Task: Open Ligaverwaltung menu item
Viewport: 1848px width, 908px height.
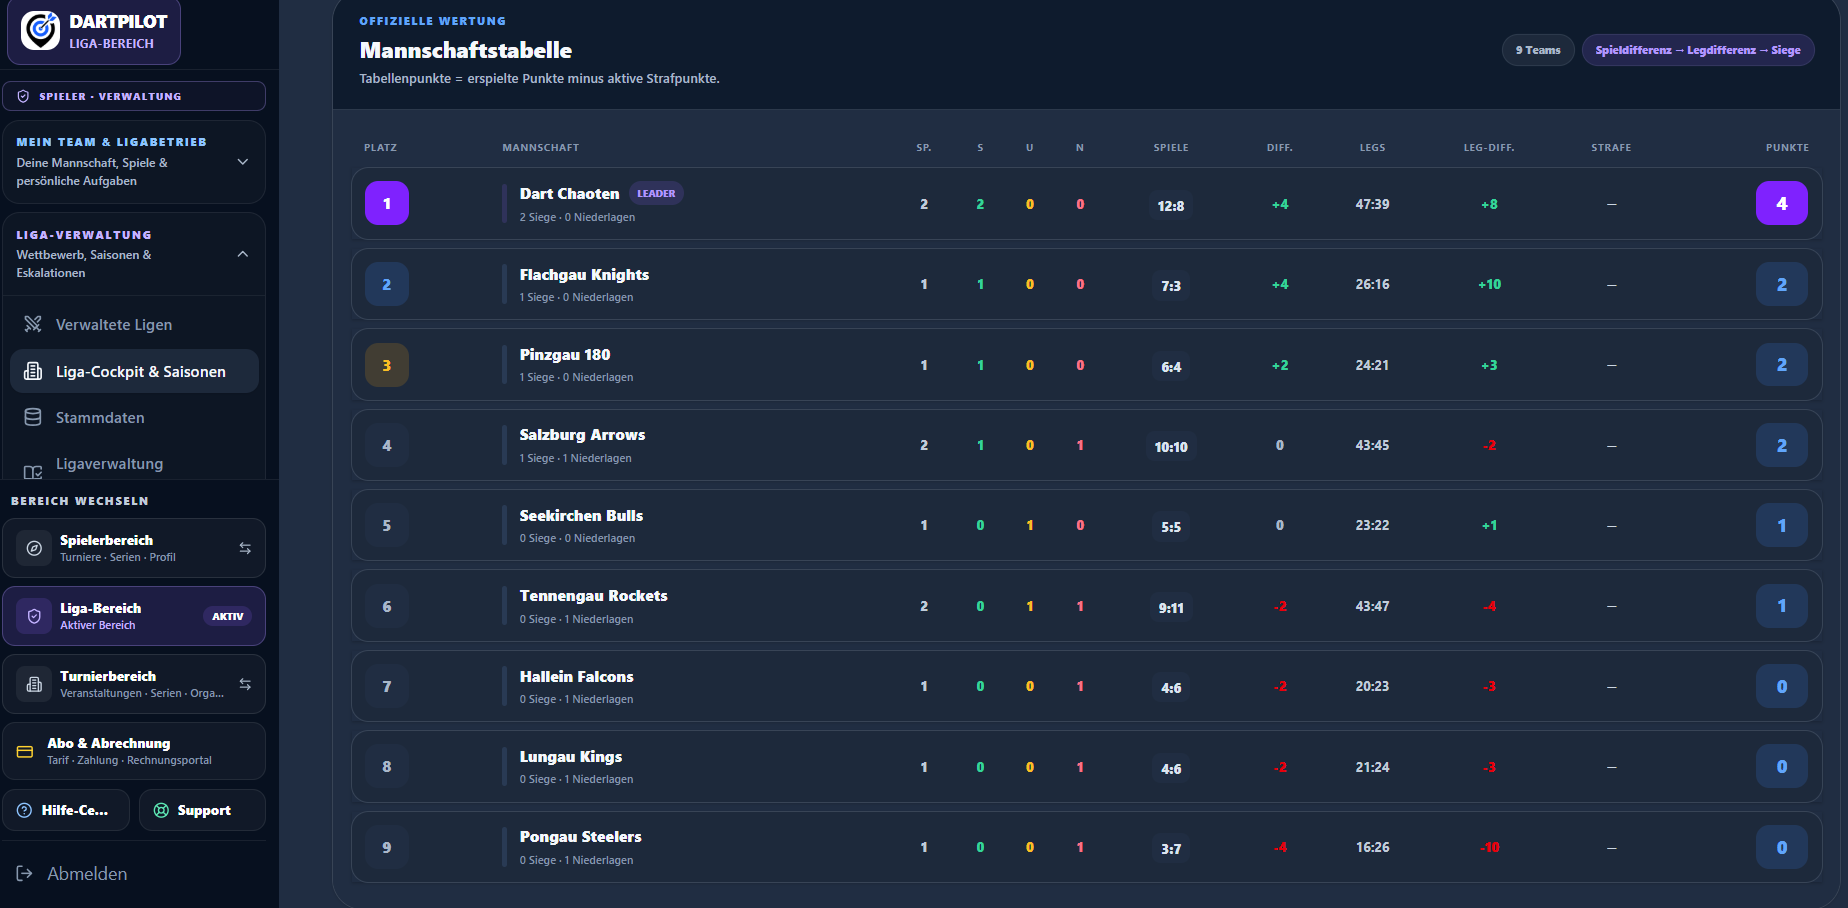Action: 134,463
